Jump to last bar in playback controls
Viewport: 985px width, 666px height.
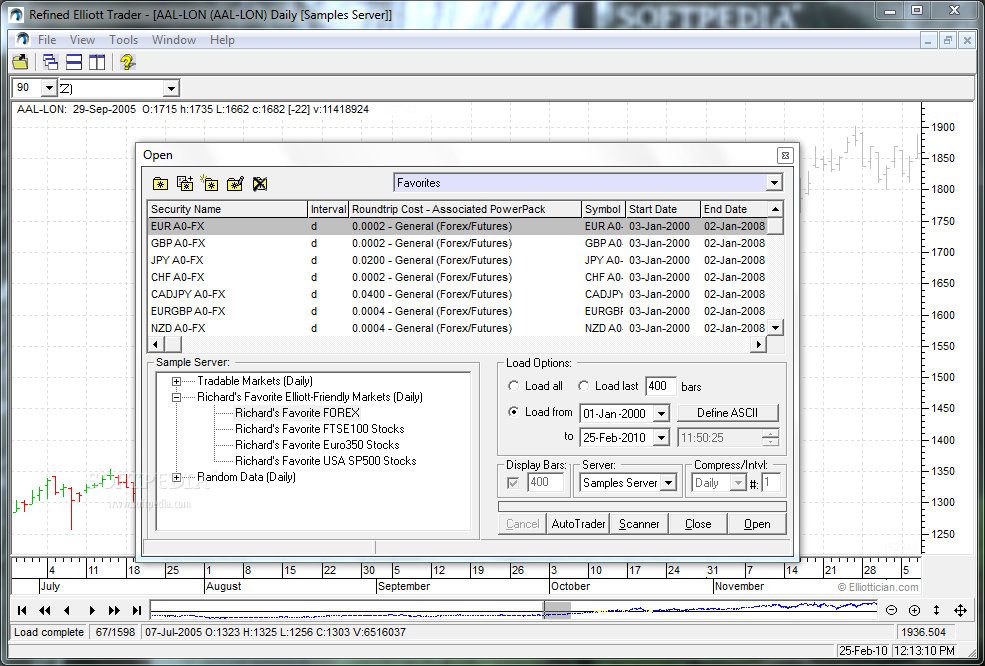point(137,609)
